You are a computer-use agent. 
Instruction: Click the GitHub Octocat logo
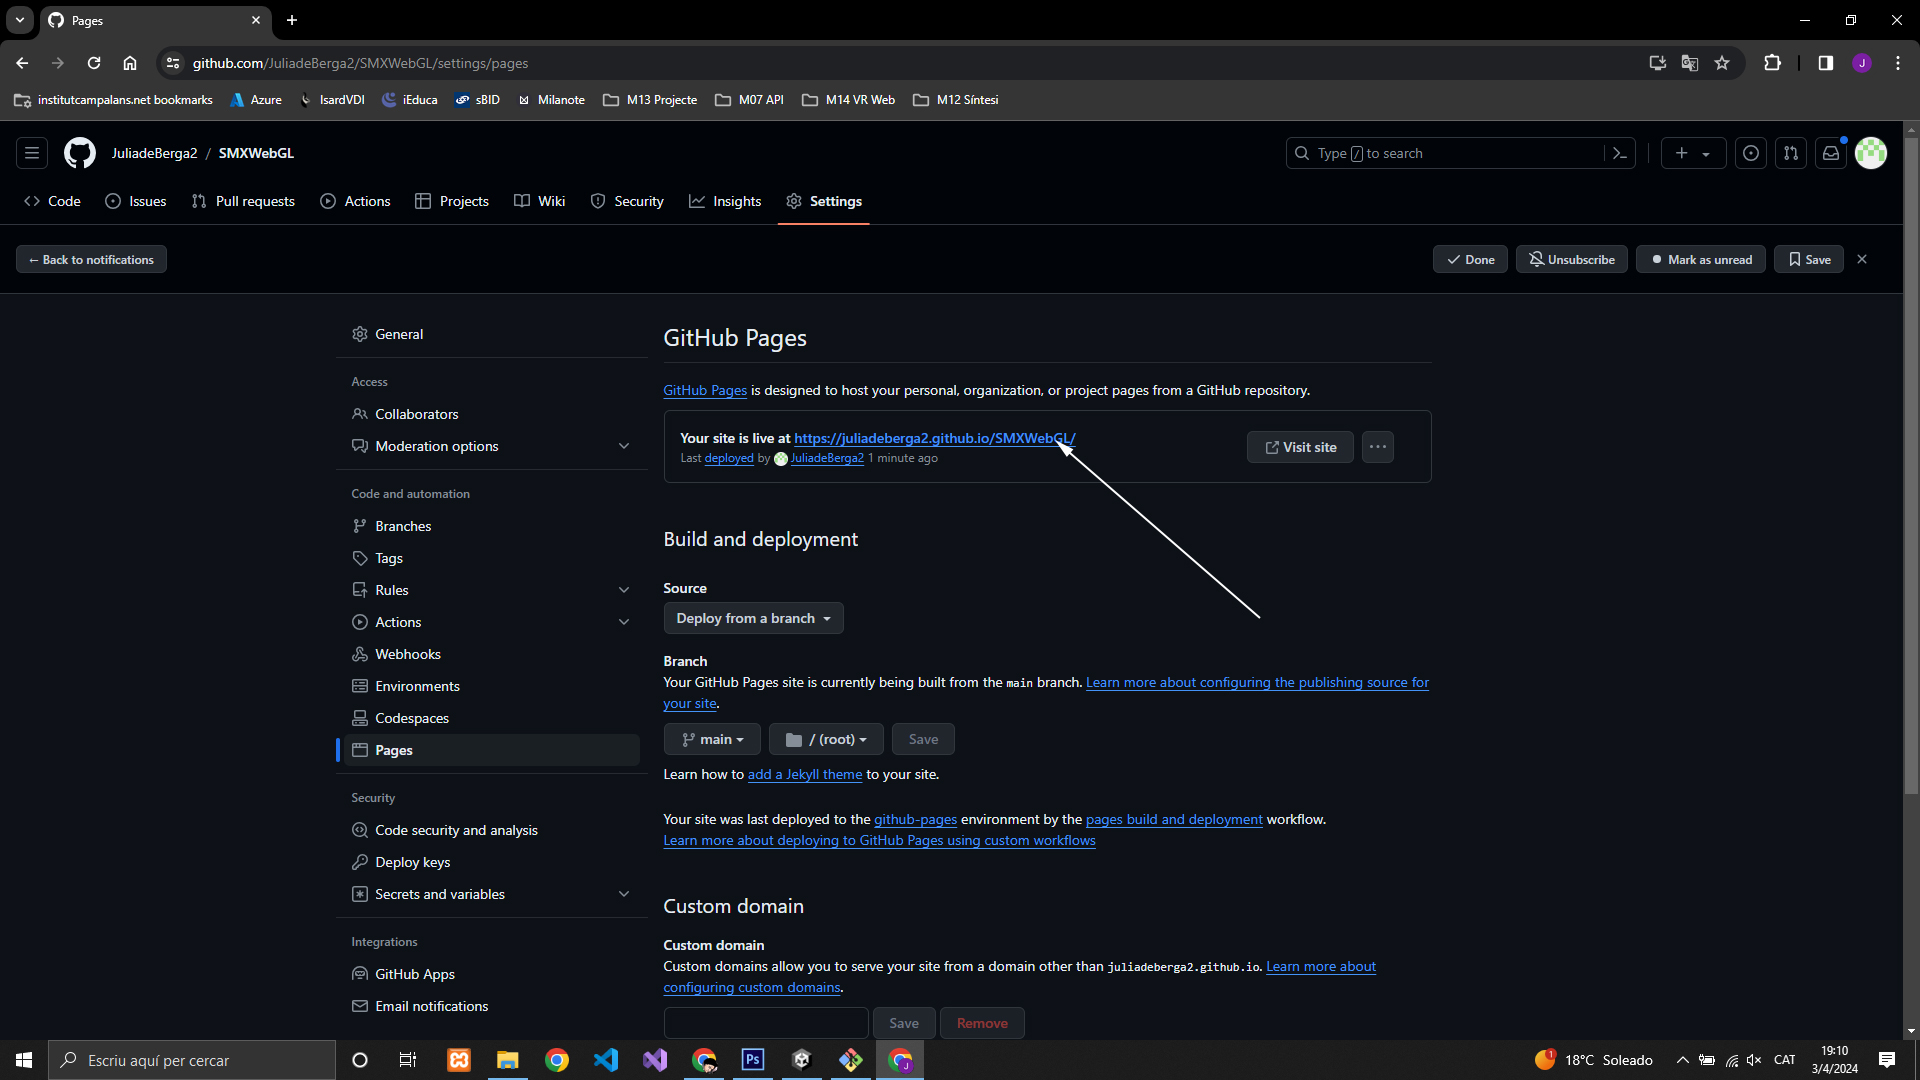[x=80, y=153]
